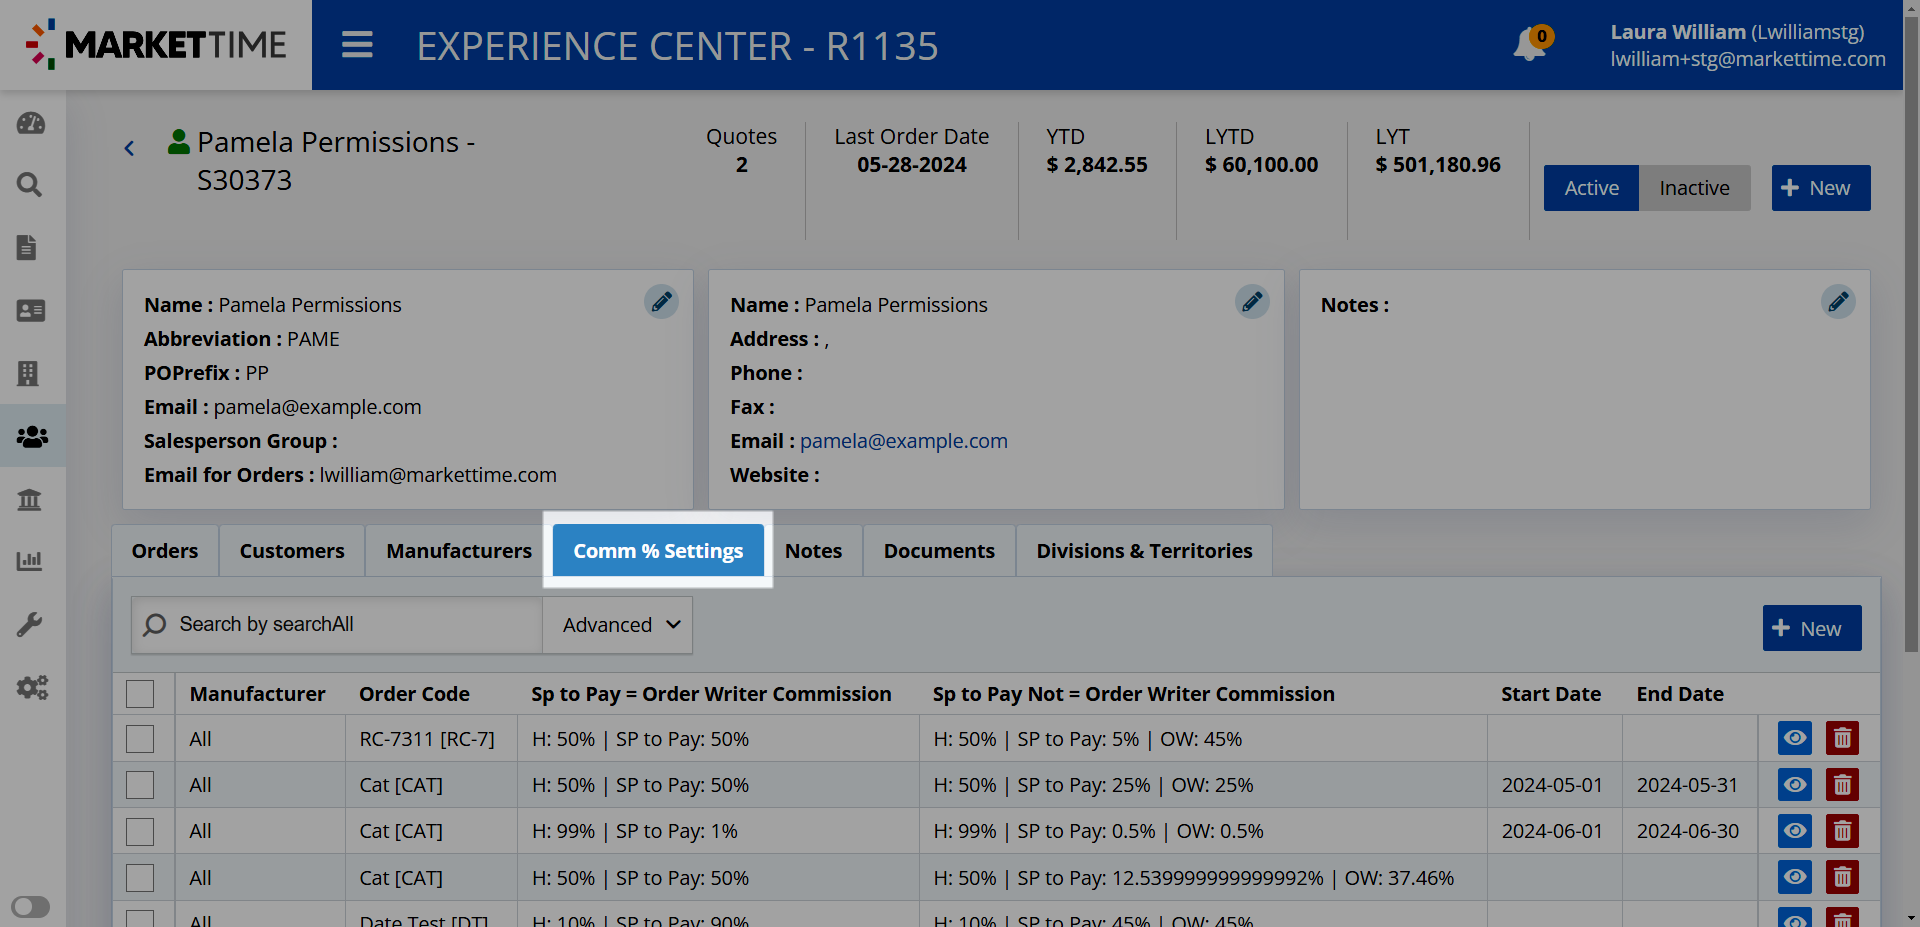This screenshot has height=927, width=1920.
Task: Check the select-all header checkbox
Action: [140, 694]
